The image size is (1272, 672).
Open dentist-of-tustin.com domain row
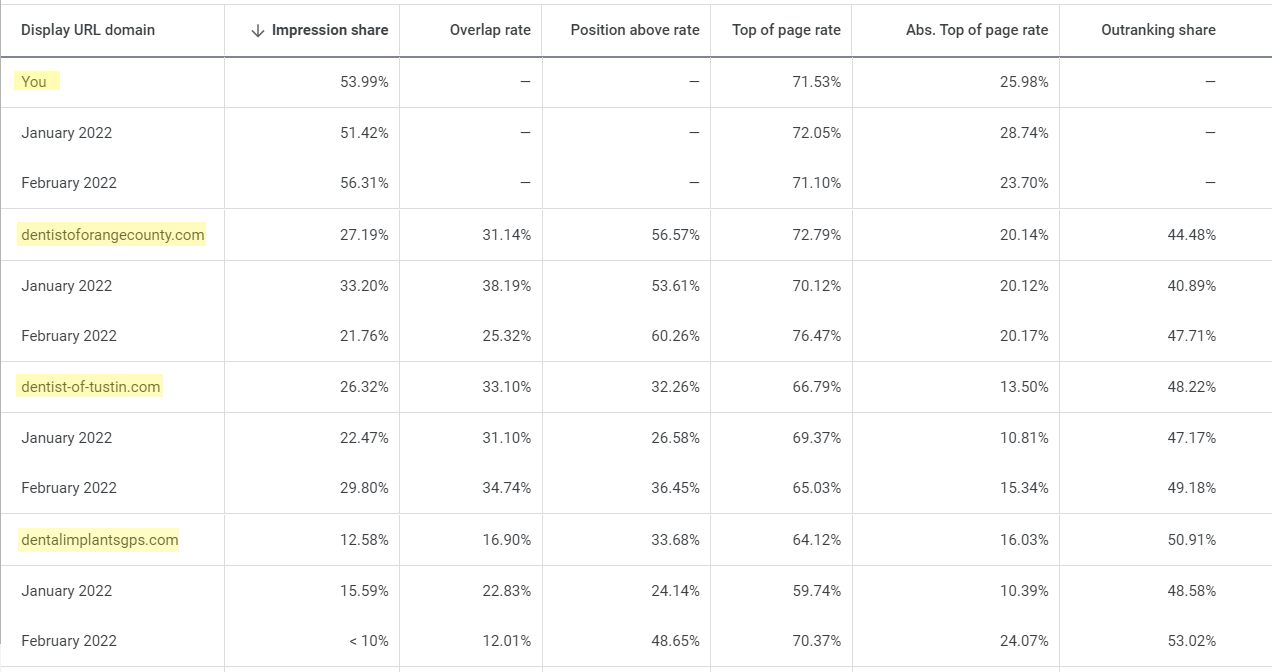click(89, 386)
